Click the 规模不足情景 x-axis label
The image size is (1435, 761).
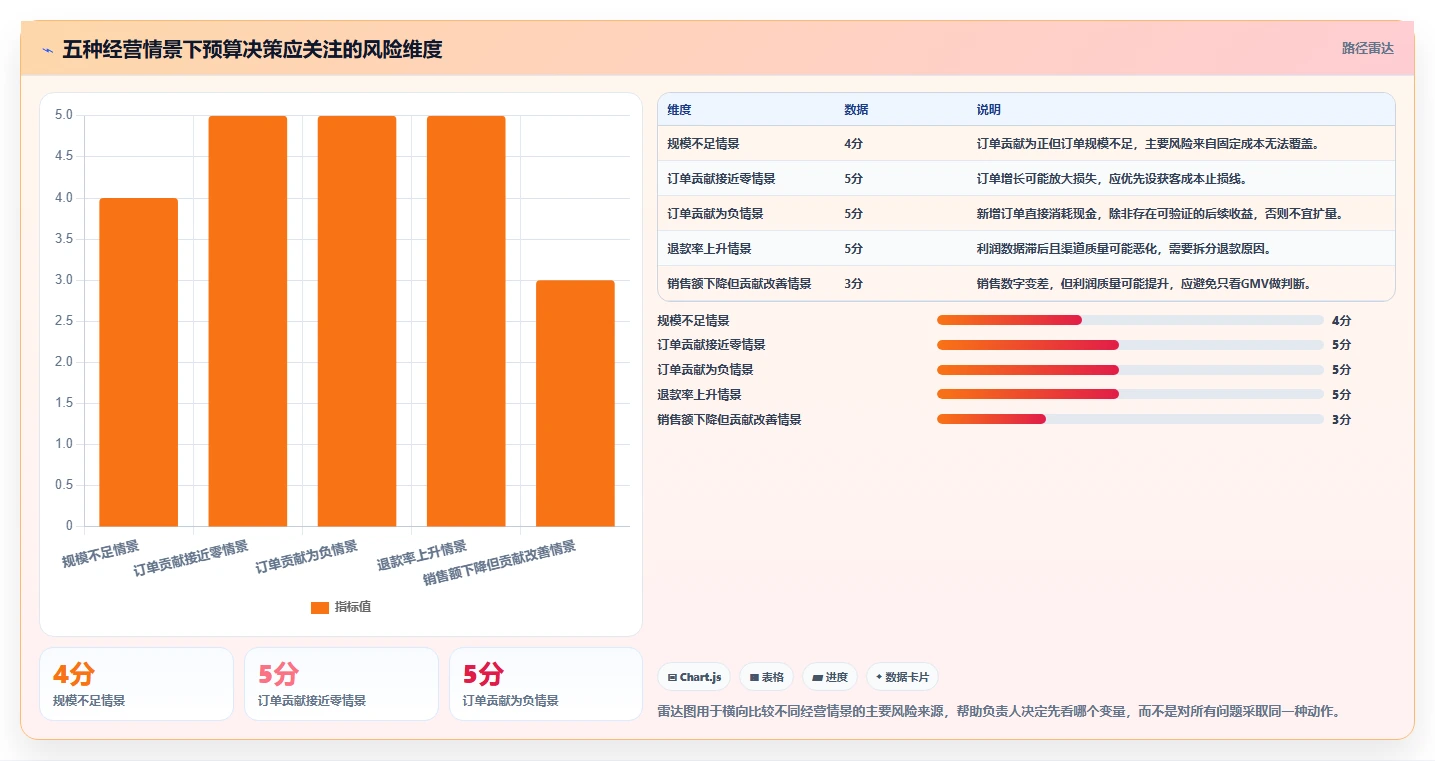coord(100,554)
